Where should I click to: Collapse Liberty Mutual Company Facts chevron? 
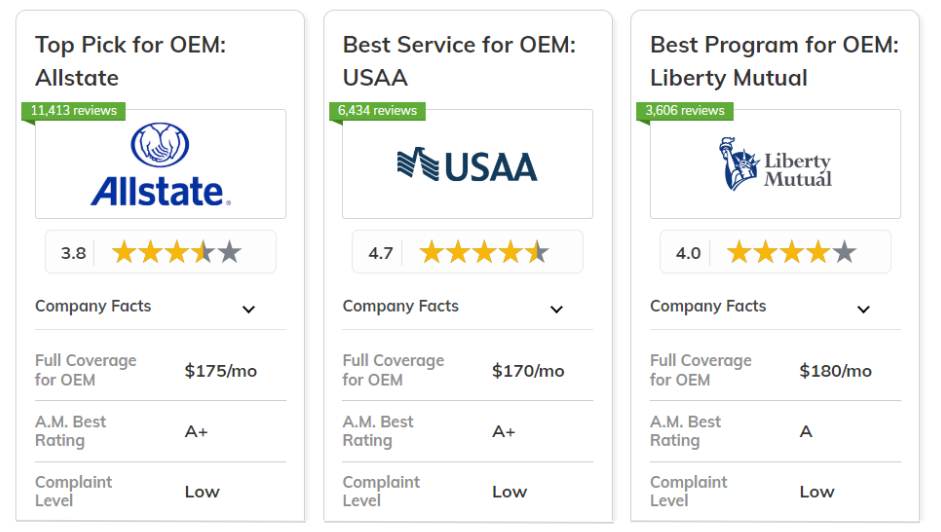[864, 309]
